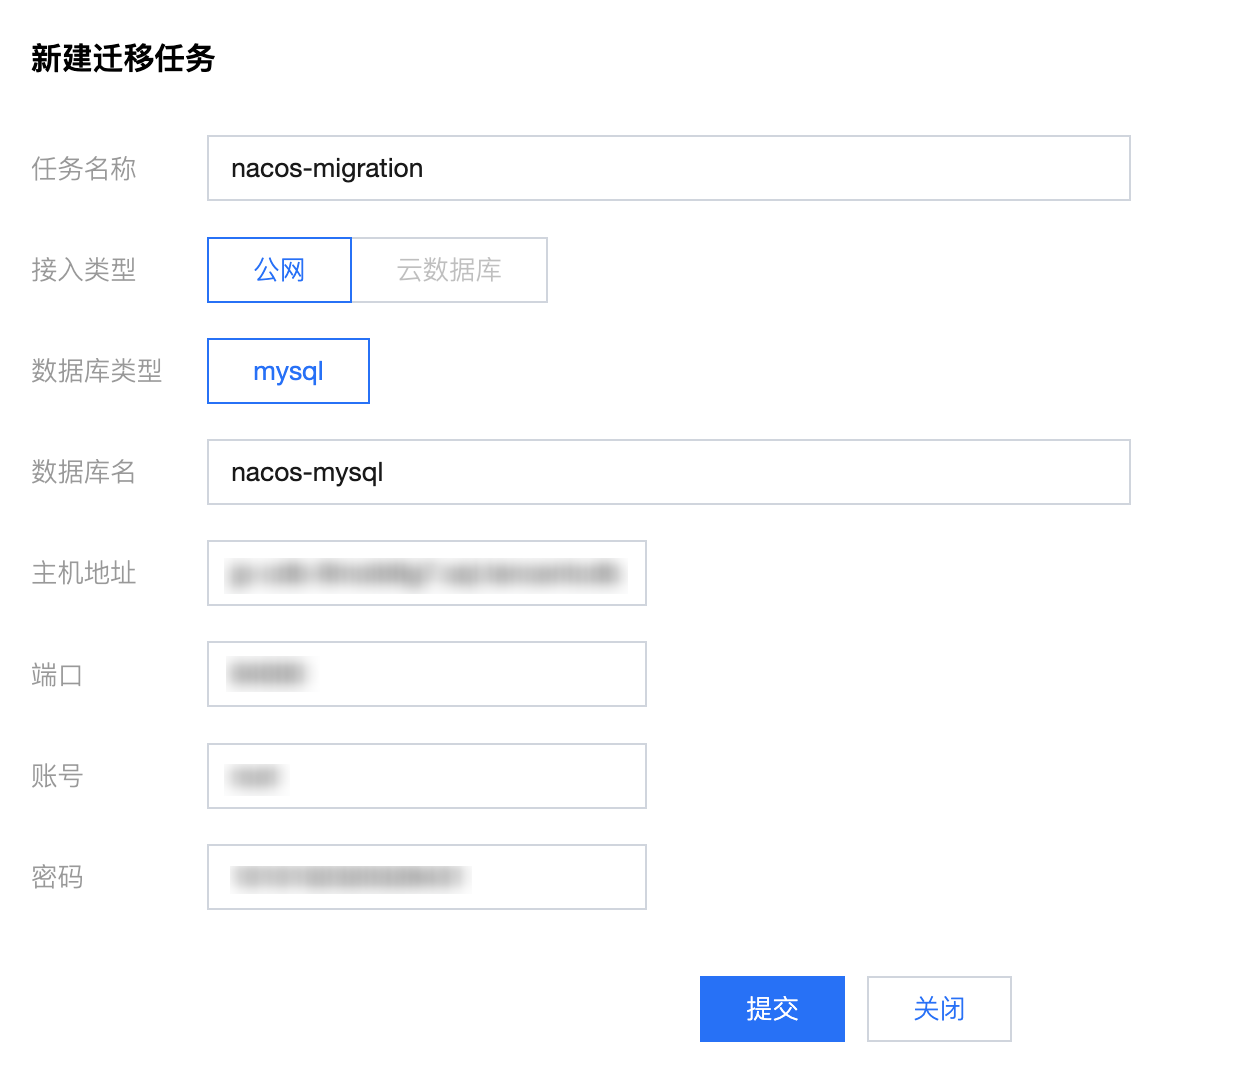Viewport: 1240px width, 1080px height.
Task: Focus the 端口 port input box
Action: pyautogui.click(x=427, y=674)
